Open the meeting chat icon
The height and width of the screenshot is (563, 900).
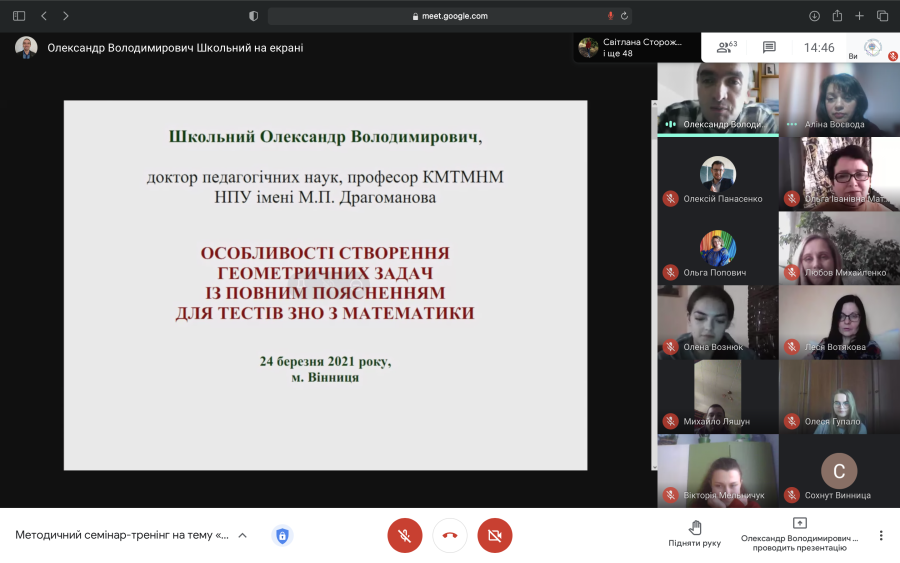769,47
